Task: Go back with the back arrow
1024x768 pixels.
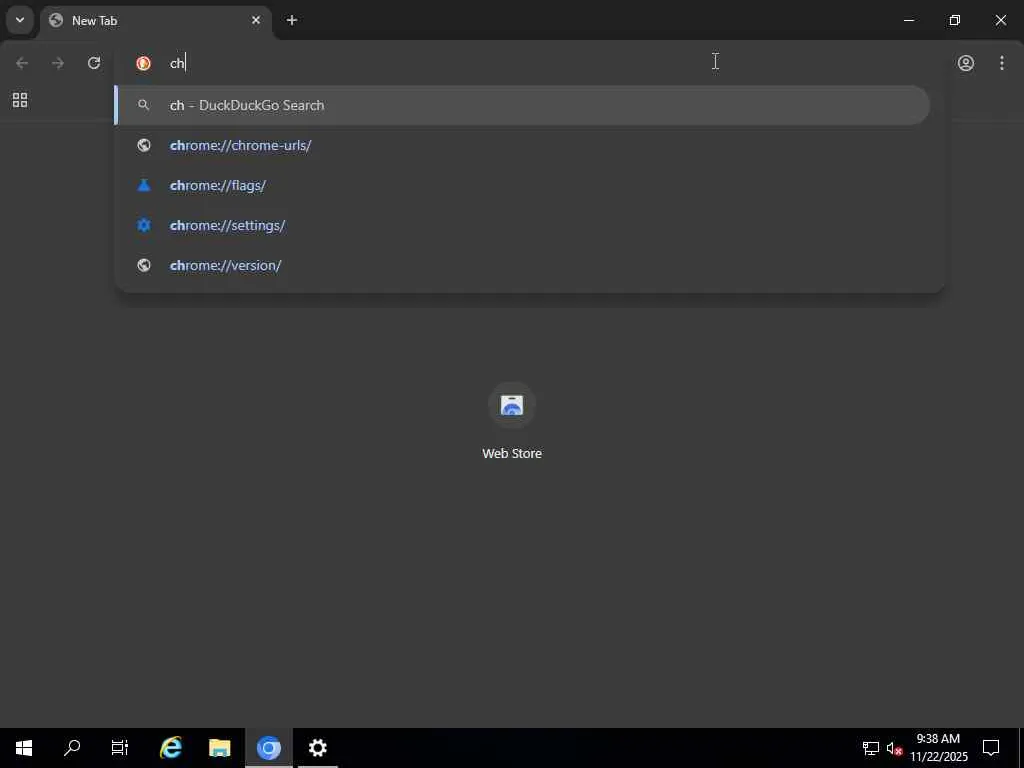Action: 22,63
